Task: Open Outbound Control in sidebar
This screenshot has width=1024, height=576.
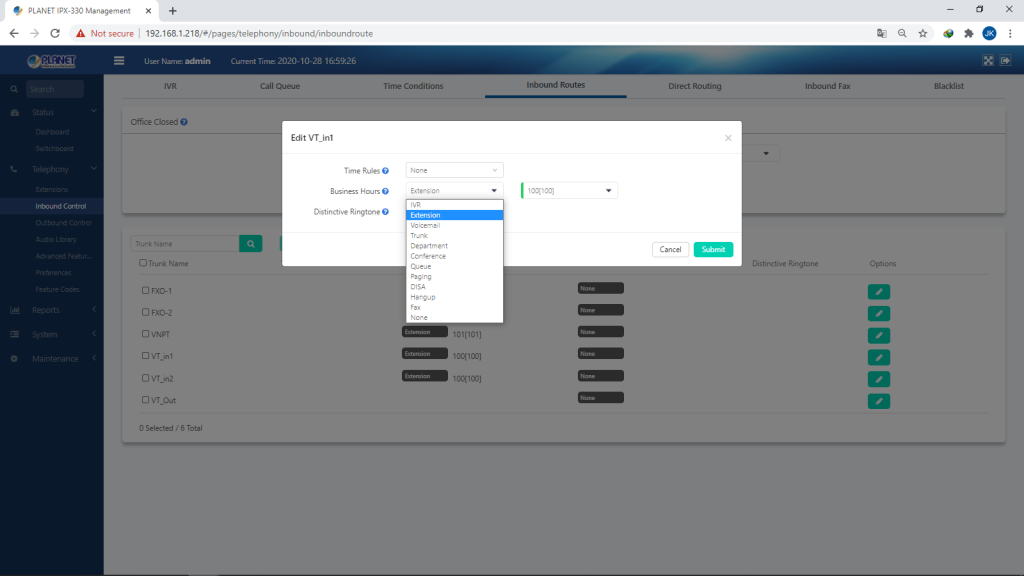Action: coord(63,223)
